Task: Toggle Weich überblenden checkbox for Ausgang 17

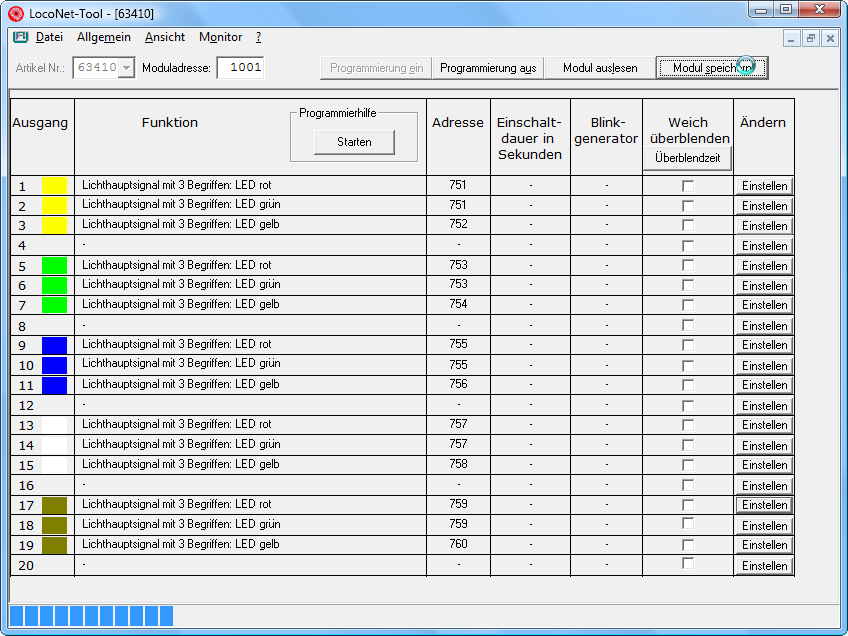Action: click(688, 505)
